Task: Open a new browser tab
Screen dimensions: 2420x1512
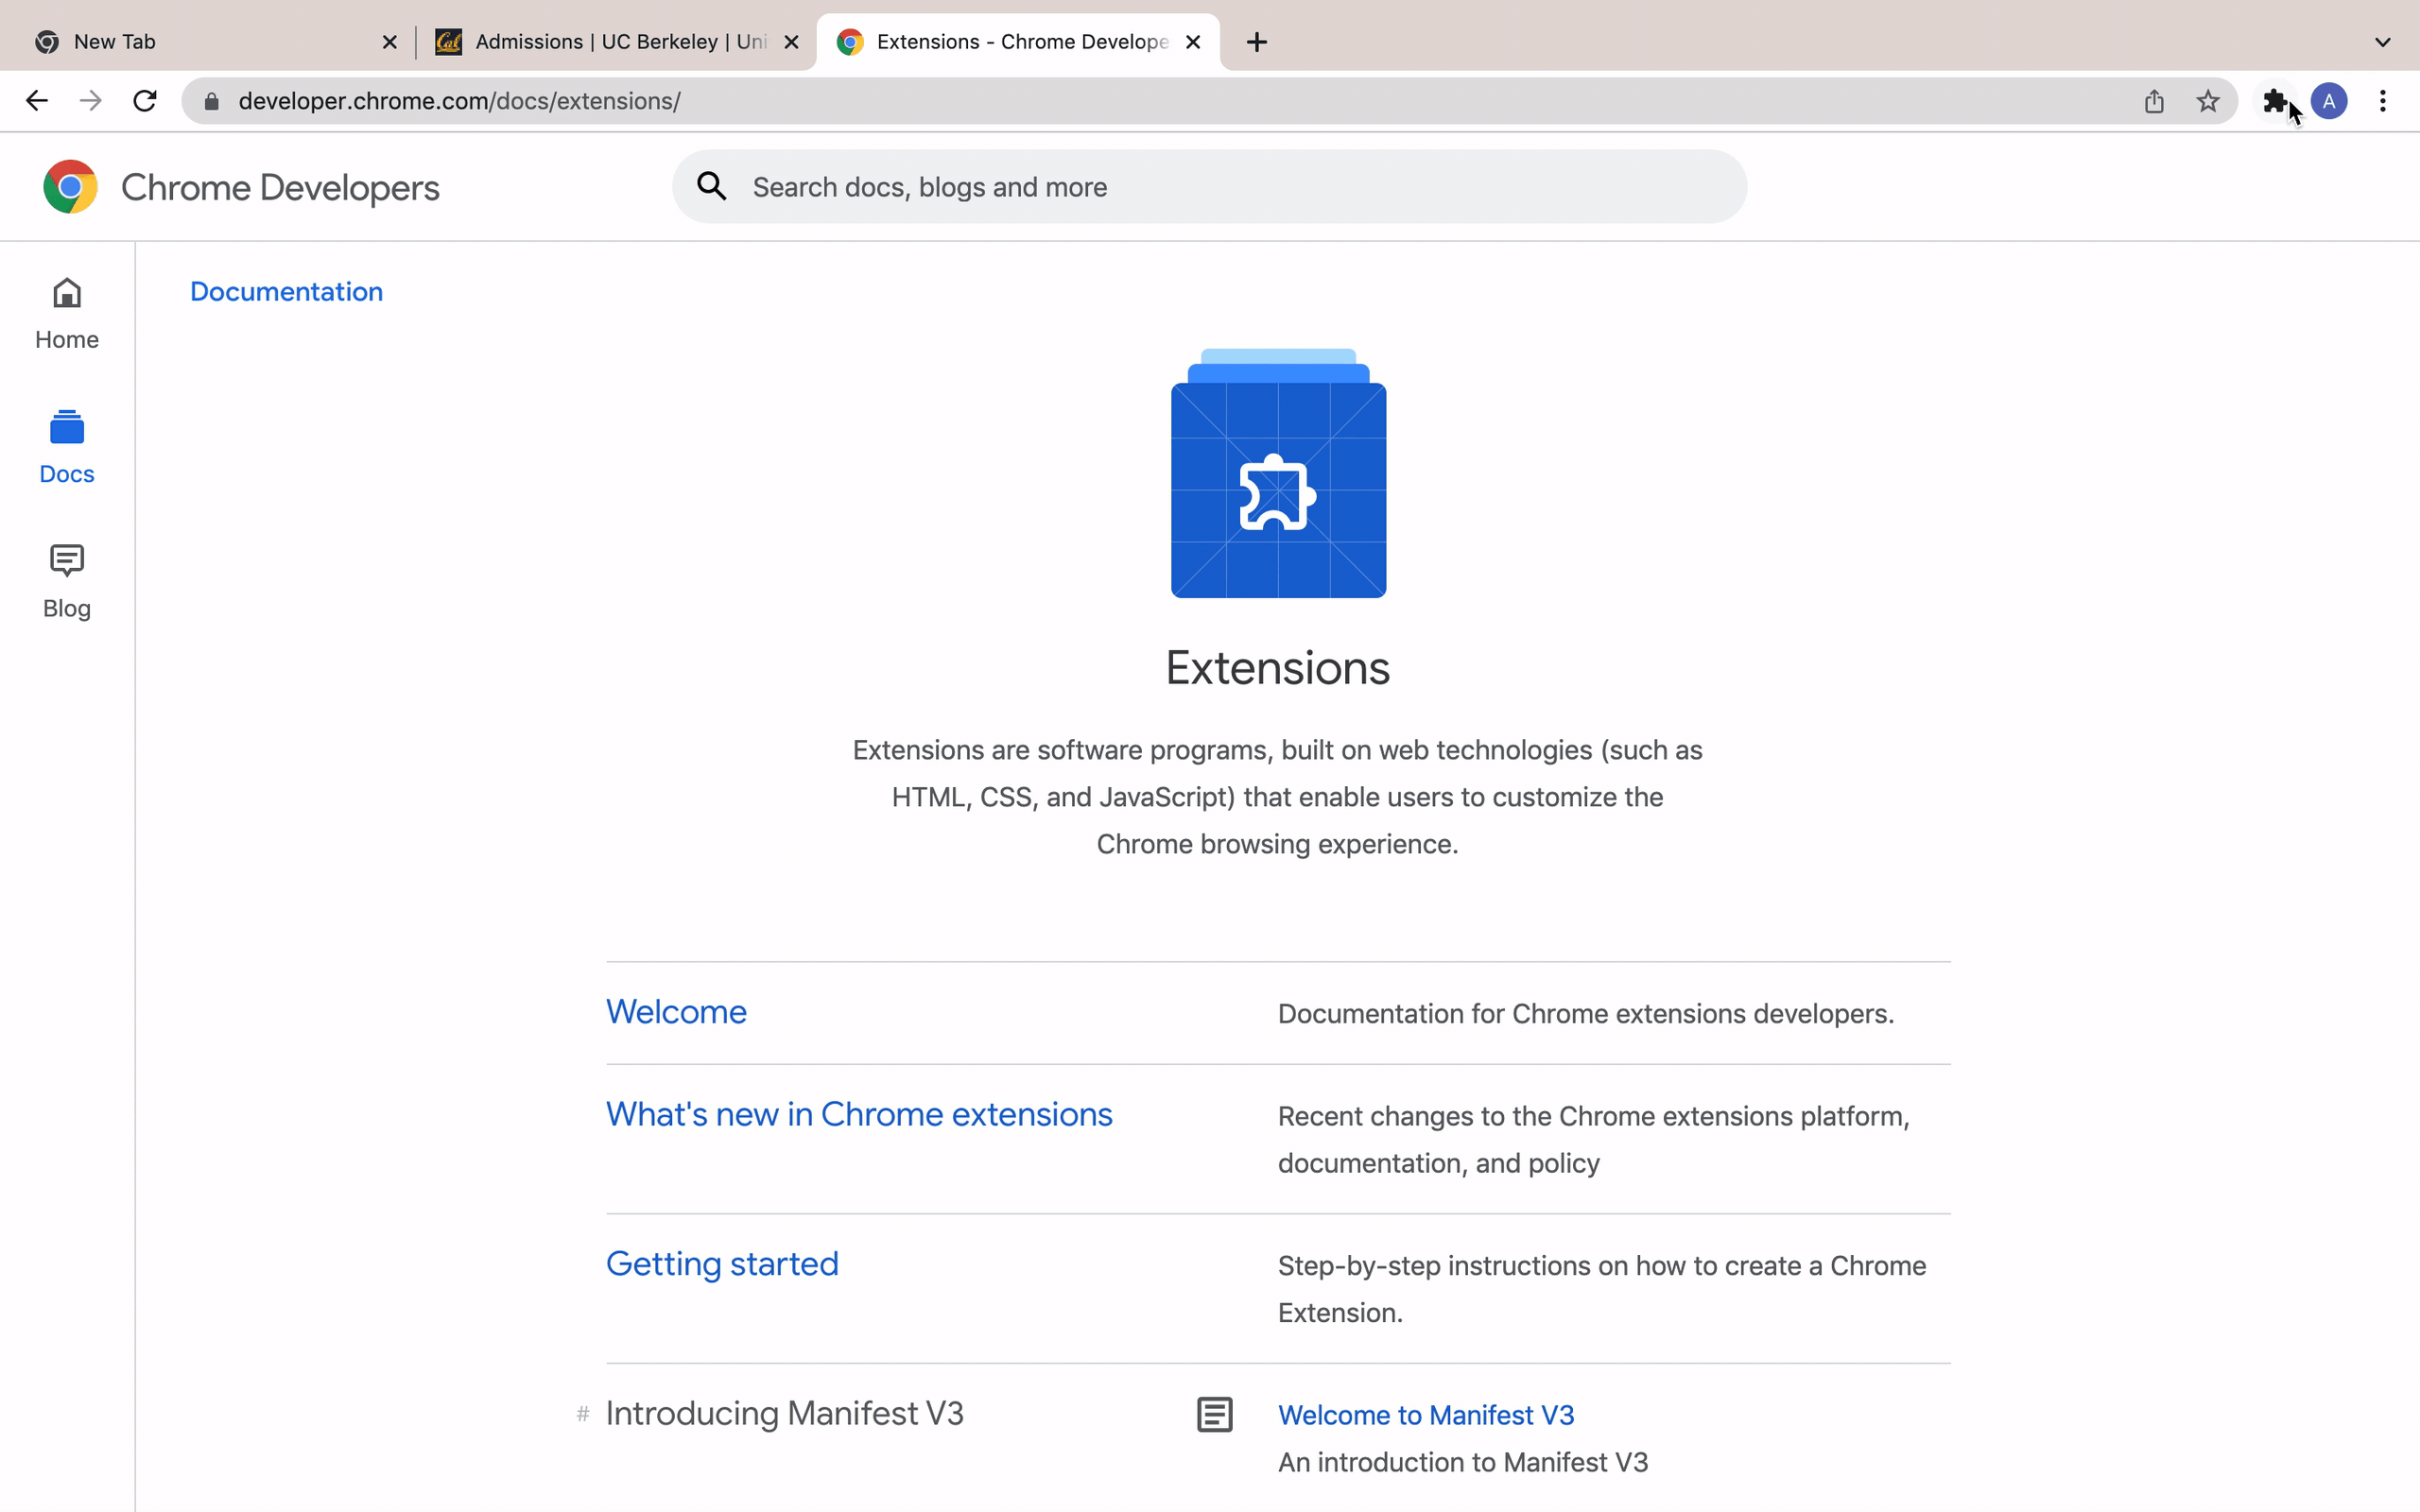Action: coord(1257,42)
